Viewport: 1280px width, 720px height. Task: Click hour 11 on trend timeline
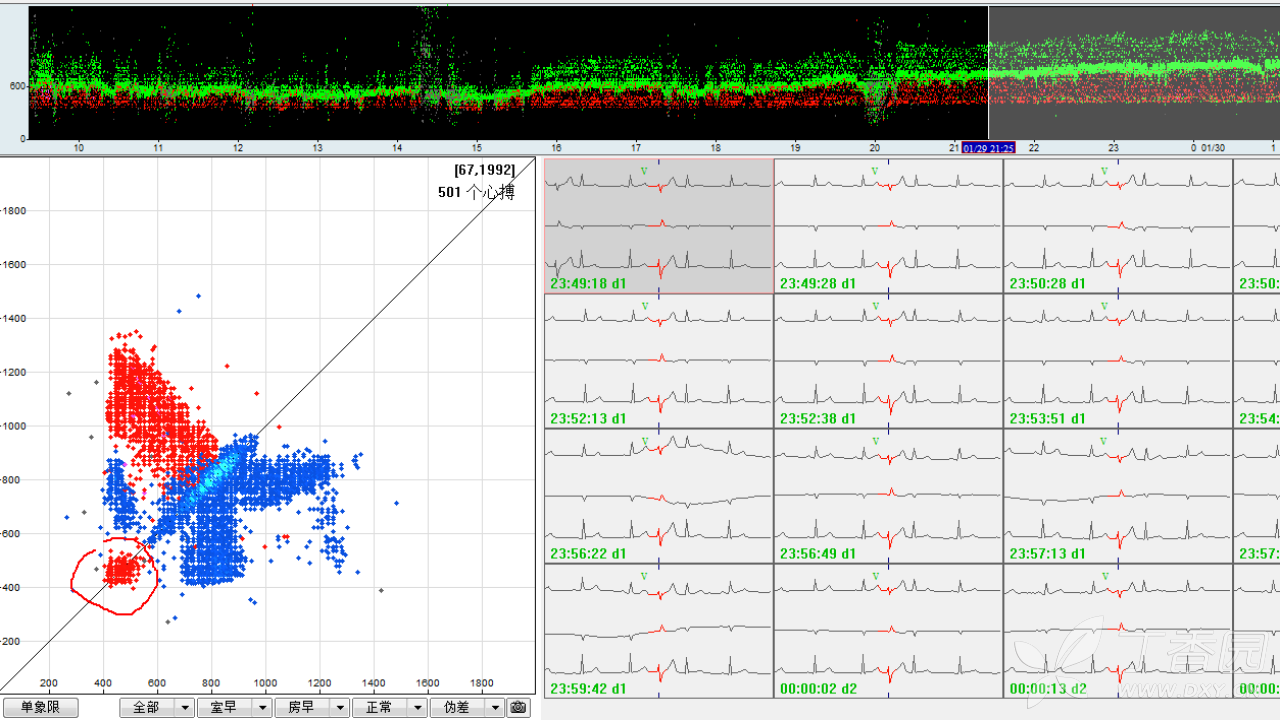point(158,148)
